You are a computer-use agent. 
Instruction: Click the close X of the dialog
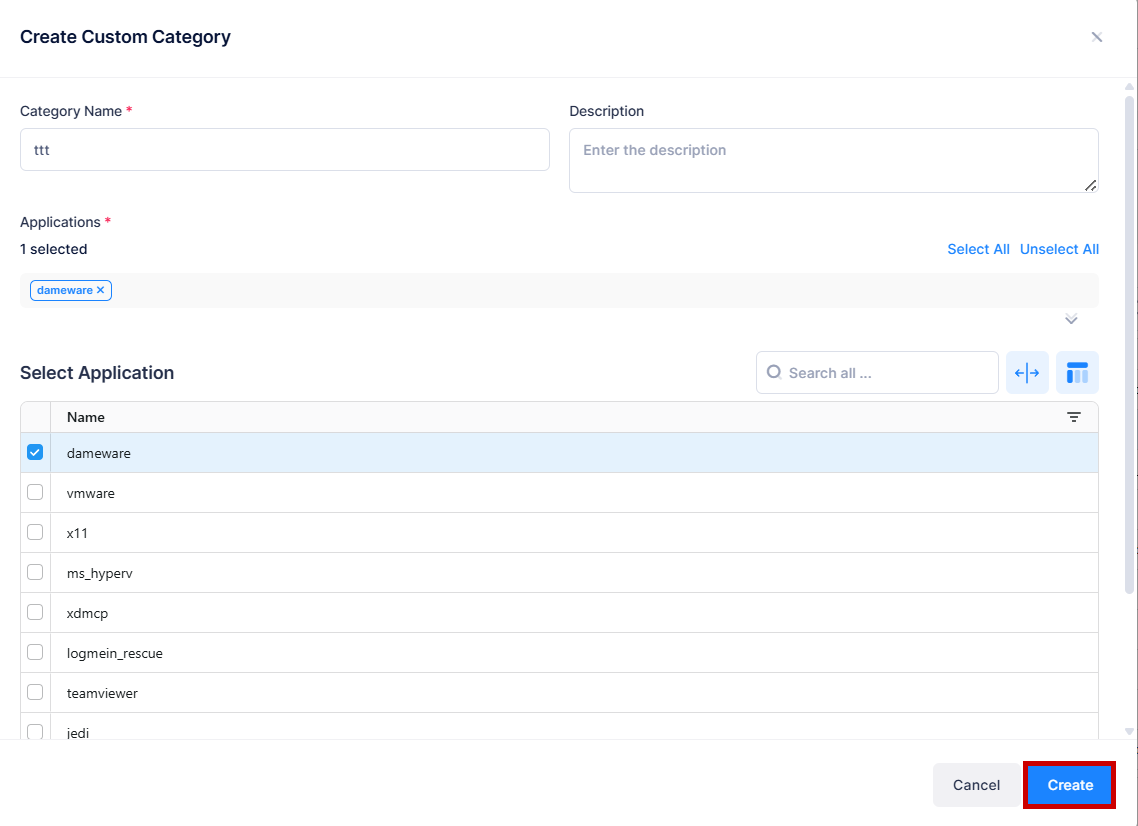1096,36
